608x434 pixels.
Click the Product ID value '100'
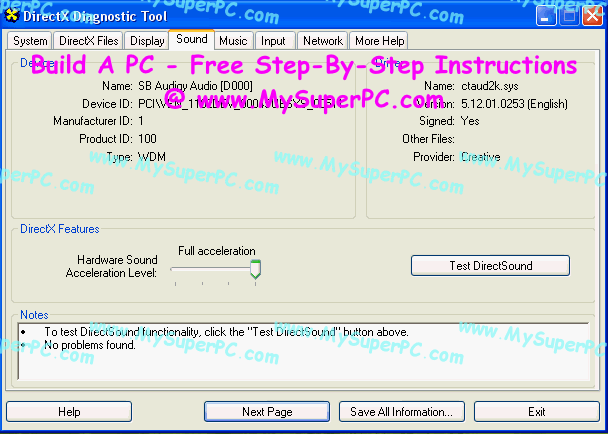point(147,138)
